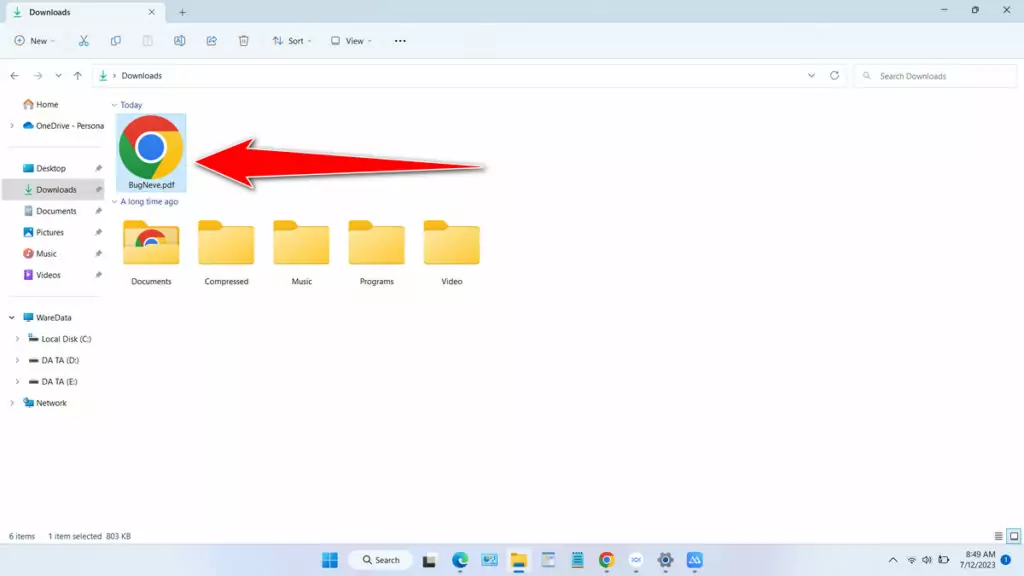Viewport: 1024px width, 576px height.
Task: Go back with the left arrow
Action: tap(14, 76)
